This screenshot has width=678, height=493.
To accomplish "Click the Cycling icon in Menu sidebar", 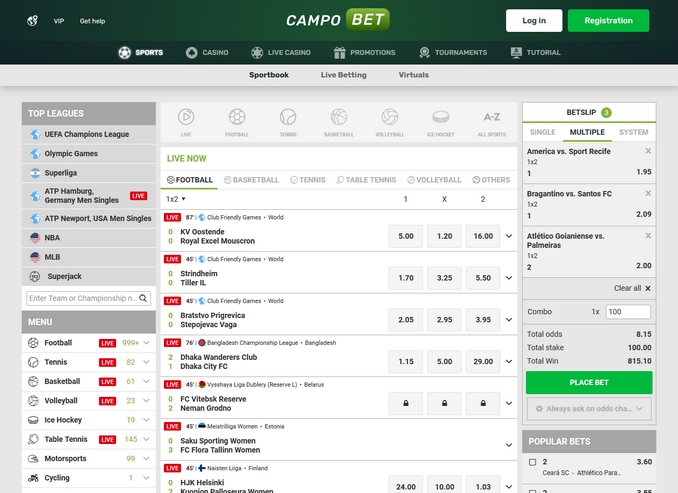I will 33,478.
